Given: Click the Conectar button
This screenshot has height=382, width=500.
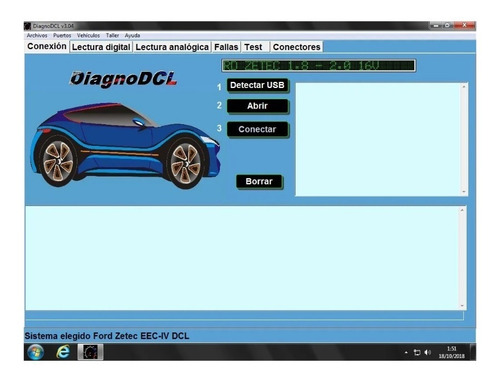Looking at the screenshot, I should click(257, 129).
